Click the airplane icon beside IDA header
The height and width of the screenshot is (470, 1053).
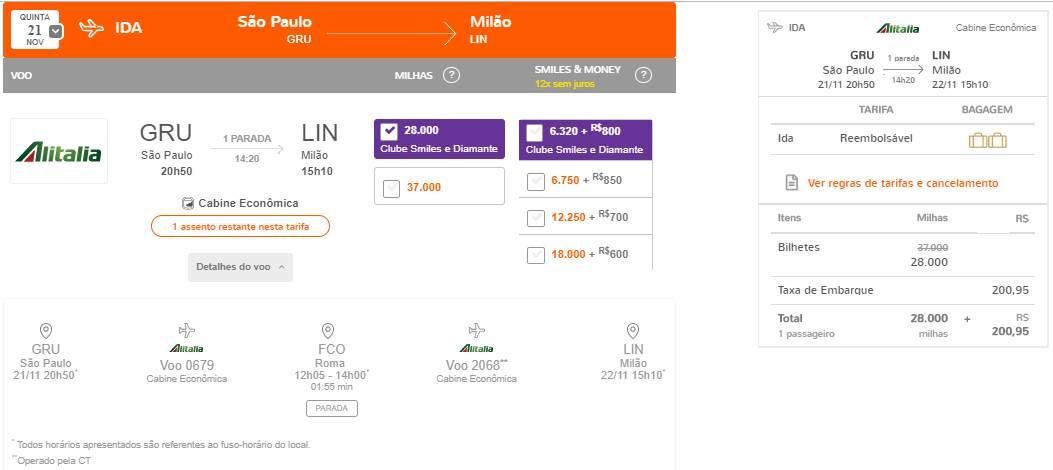point(91,28)
